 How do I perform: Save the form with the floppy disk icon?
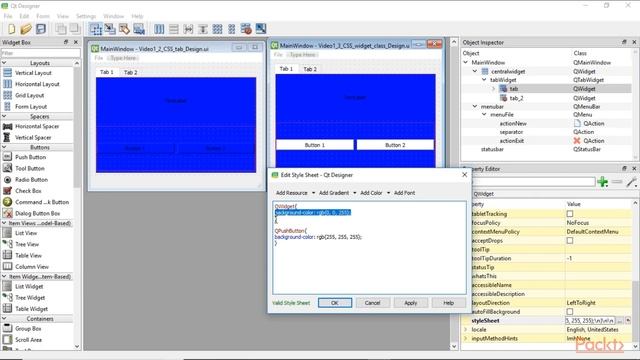point(41,29)
